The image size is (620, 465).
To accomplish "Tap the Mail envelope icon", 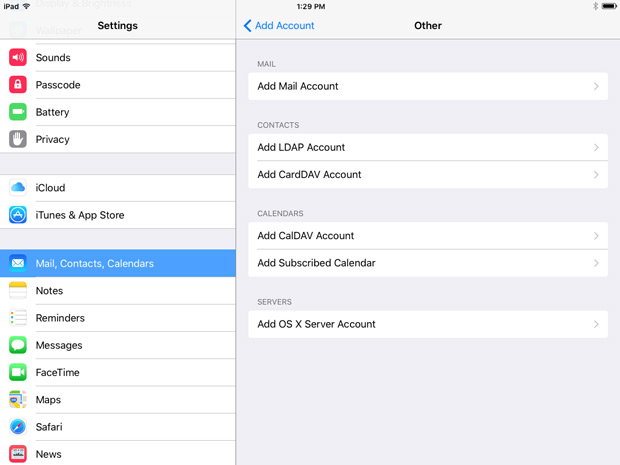I will [18, 263].
